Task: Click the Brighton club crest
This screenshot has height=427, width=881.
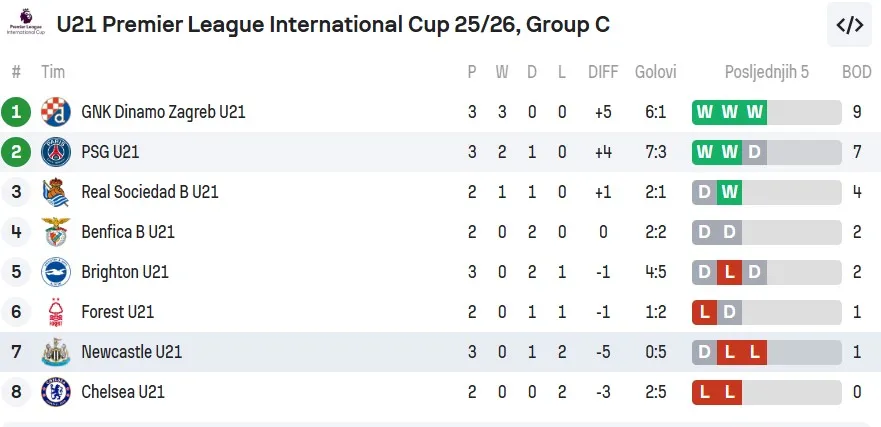Action: click(x=56, y=272)
